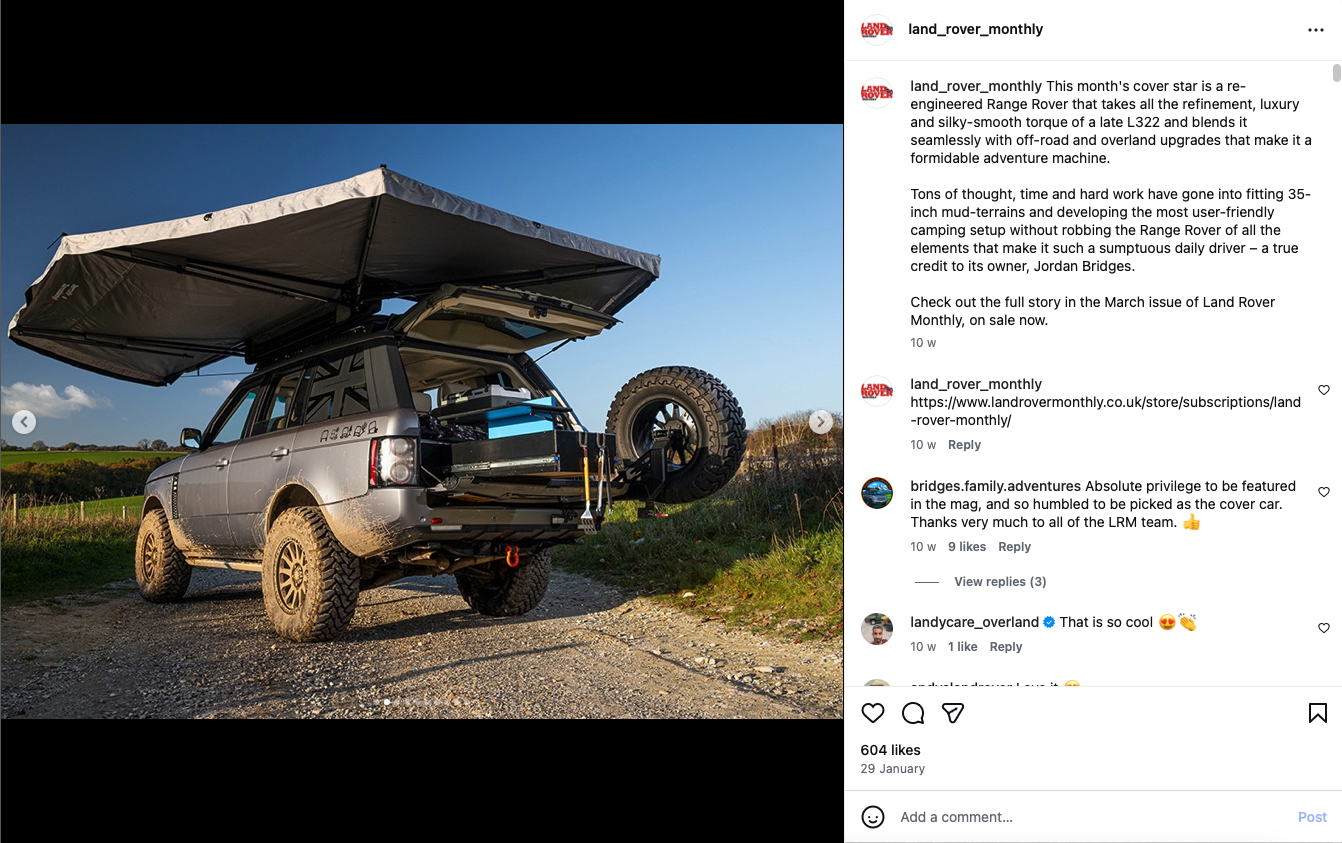Share the post via paper plane icon
This screenshot has width=1342, height=843.
953,713
